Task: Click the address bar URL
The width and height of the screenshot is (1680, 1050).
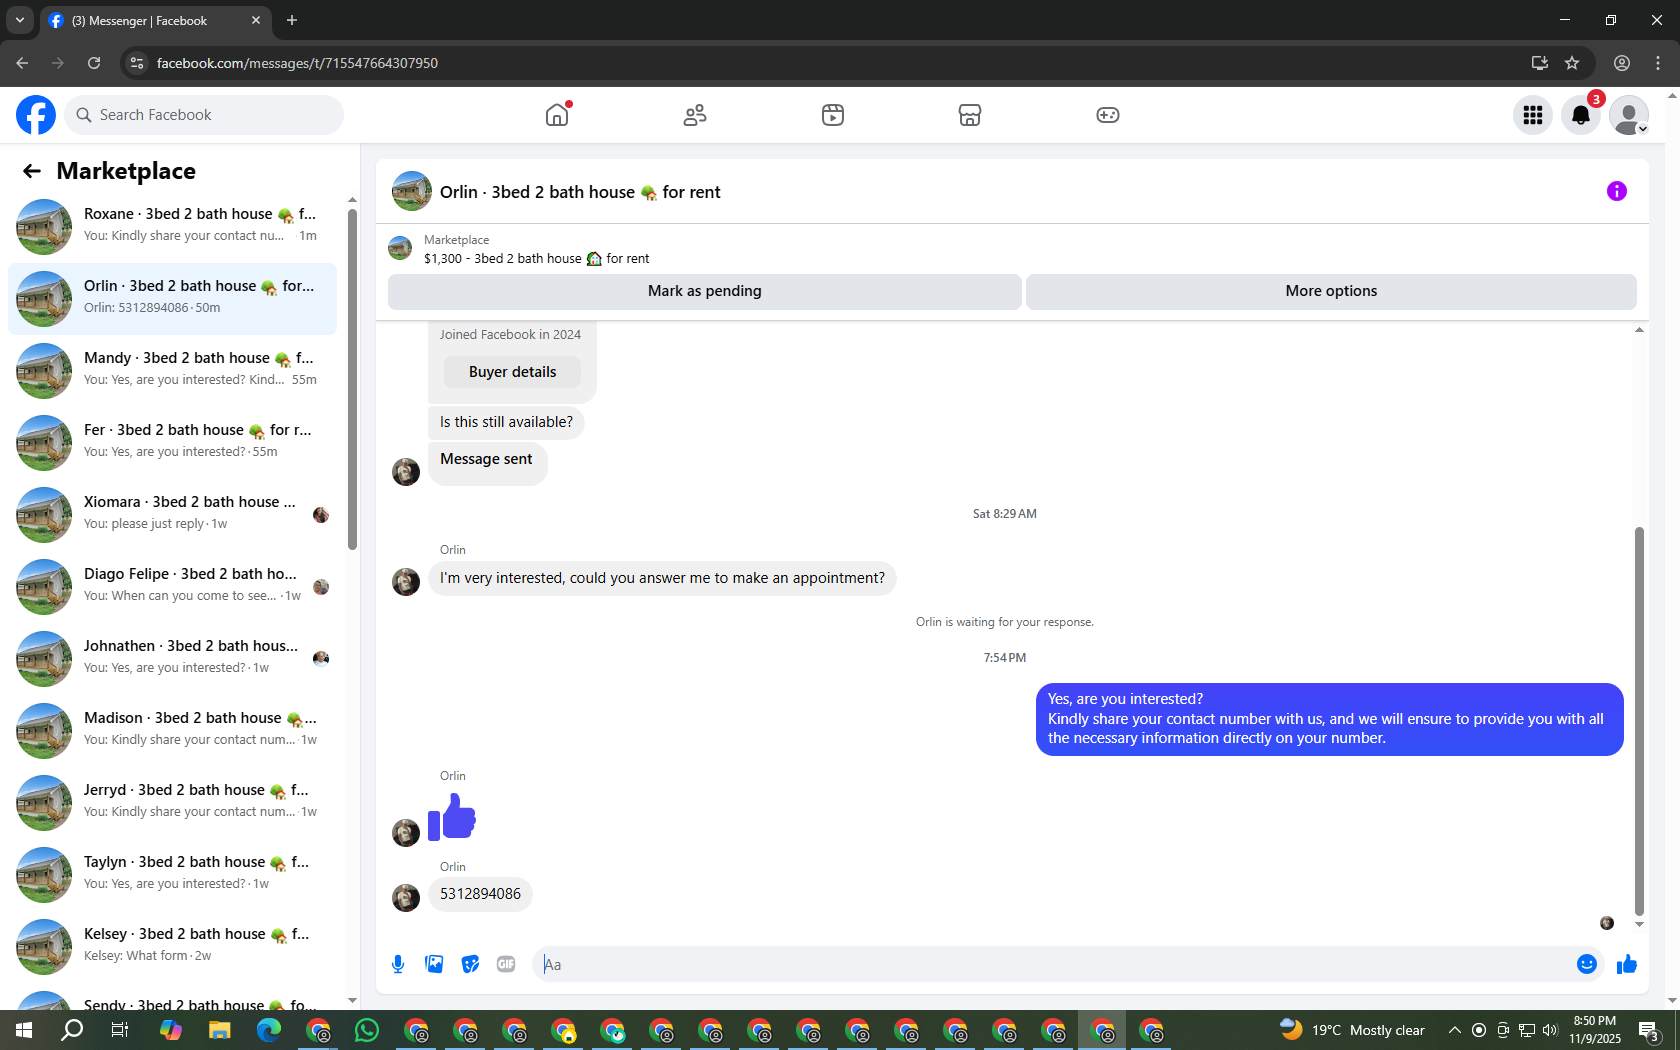Action: (x=297, y=63)
